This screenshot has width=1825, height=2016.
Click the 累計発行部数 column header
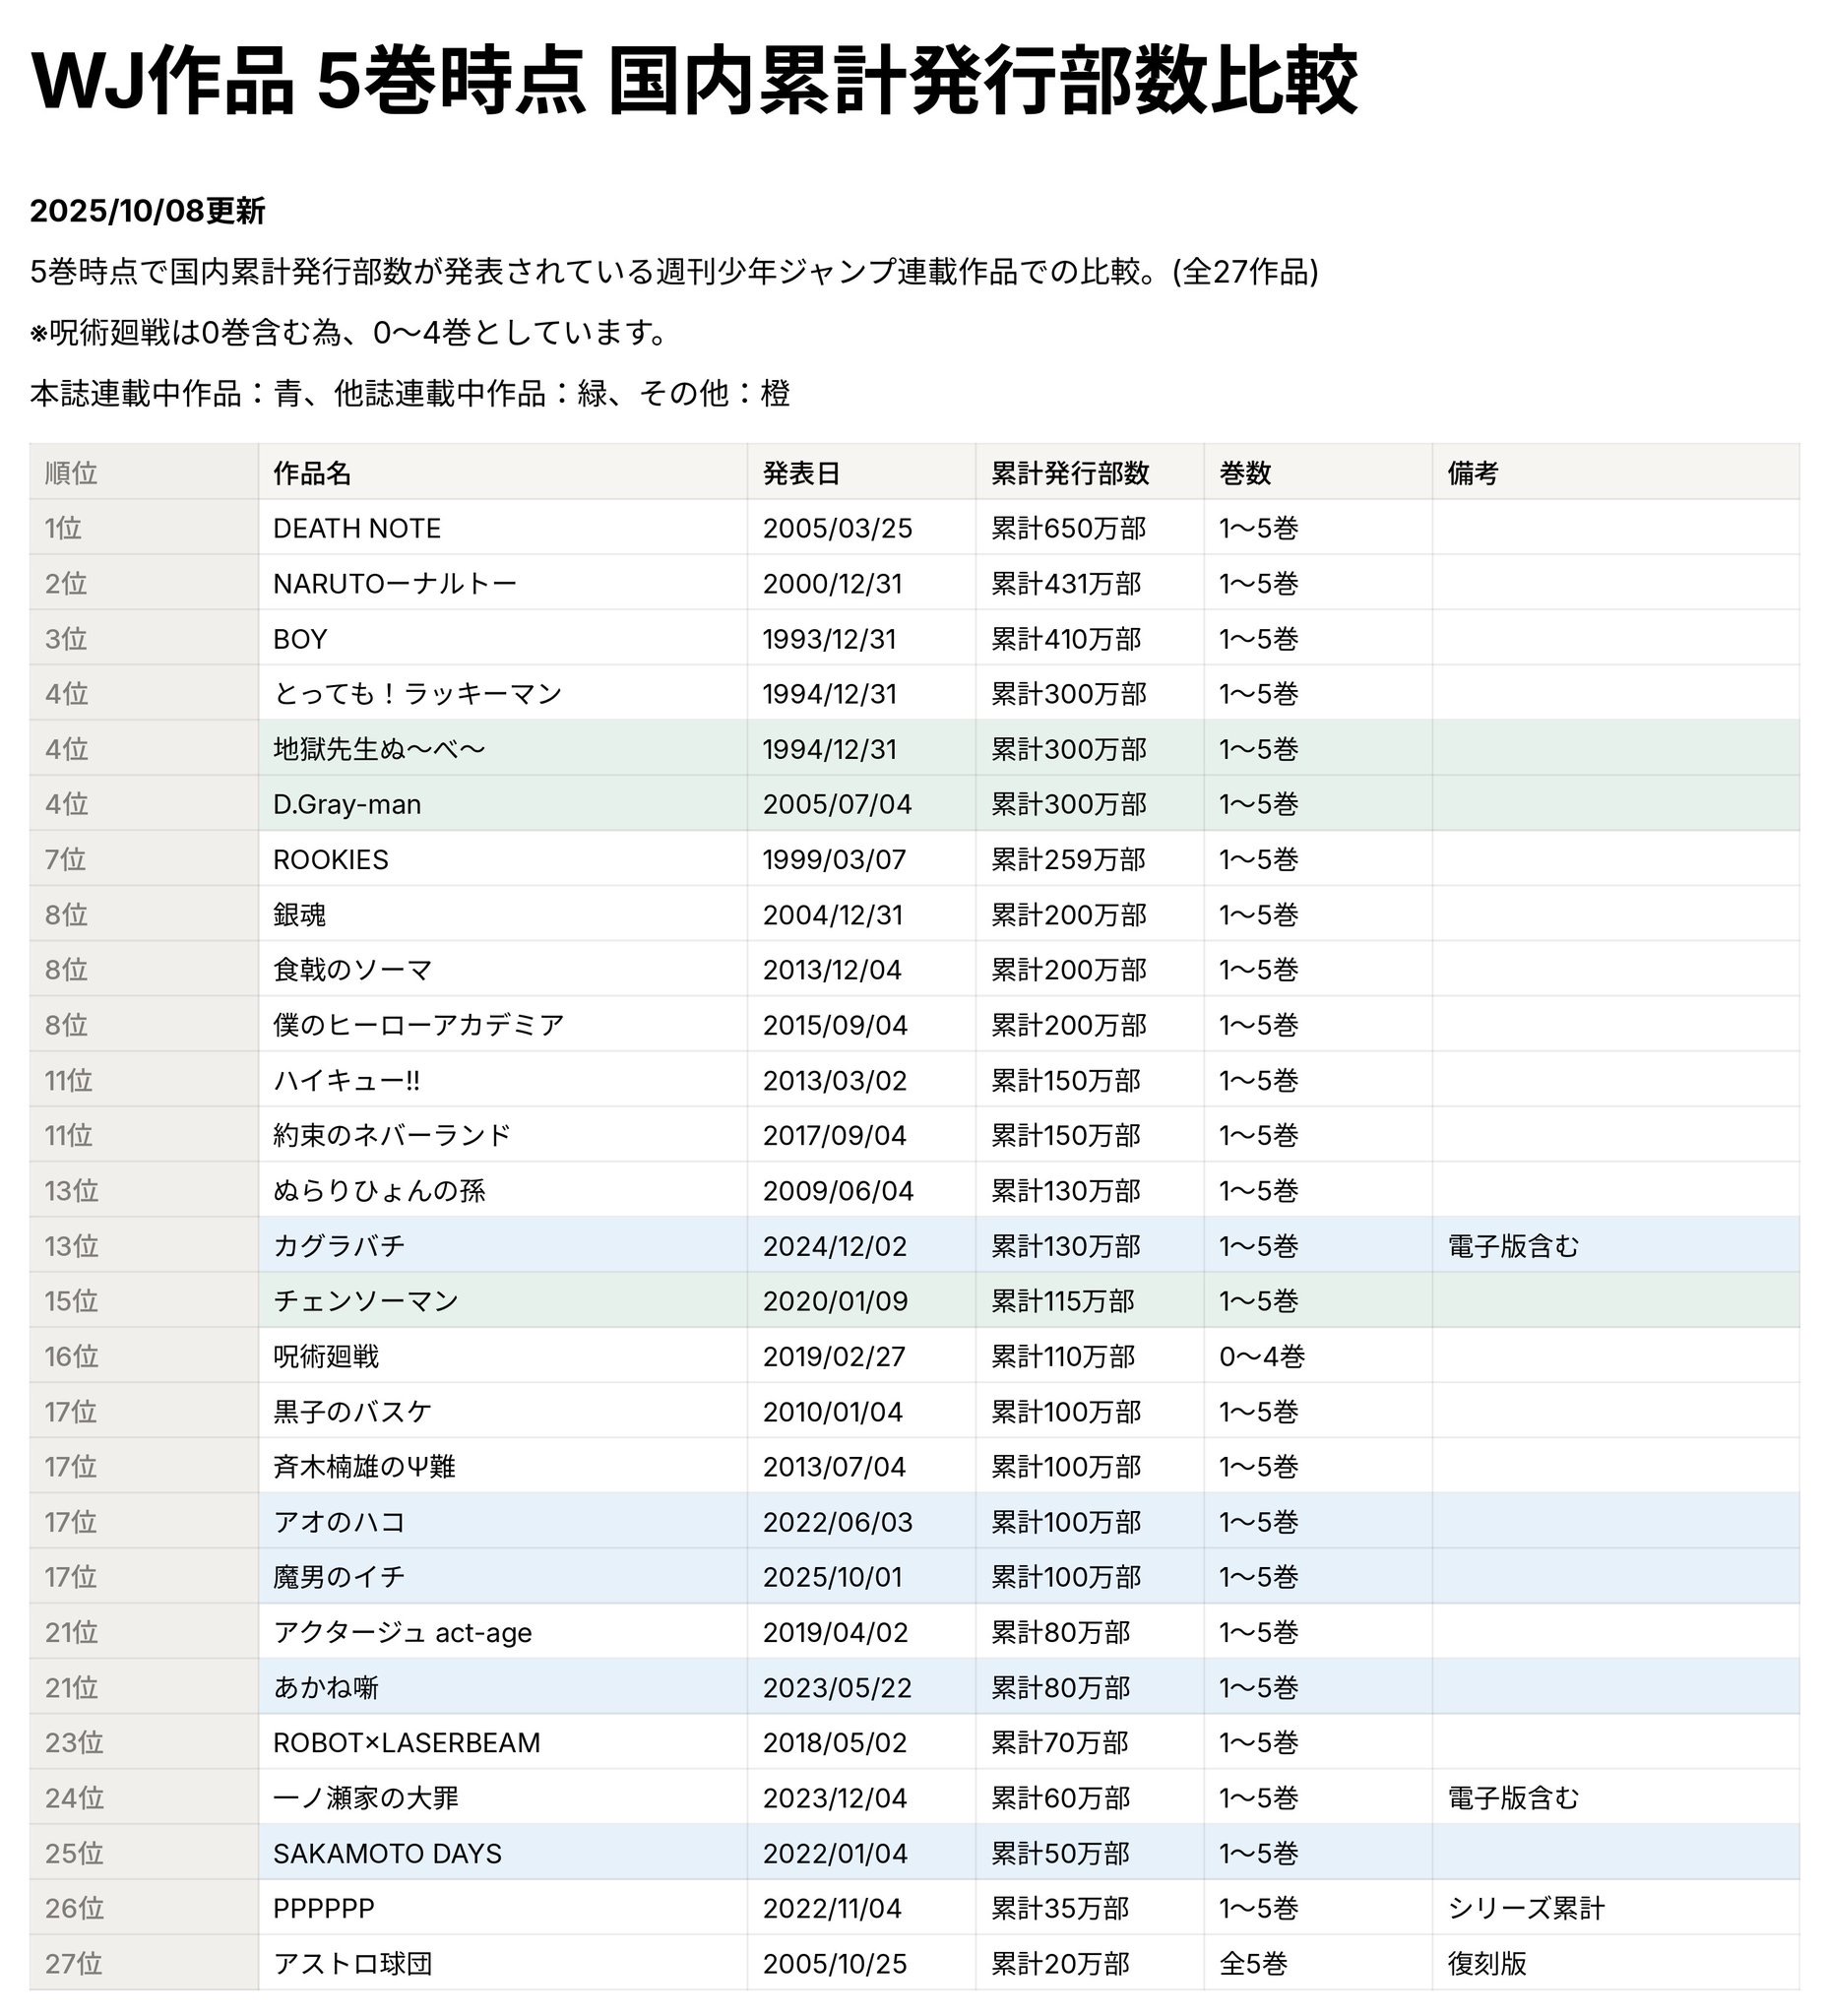pyautogui.click(x=1070, y=473)
